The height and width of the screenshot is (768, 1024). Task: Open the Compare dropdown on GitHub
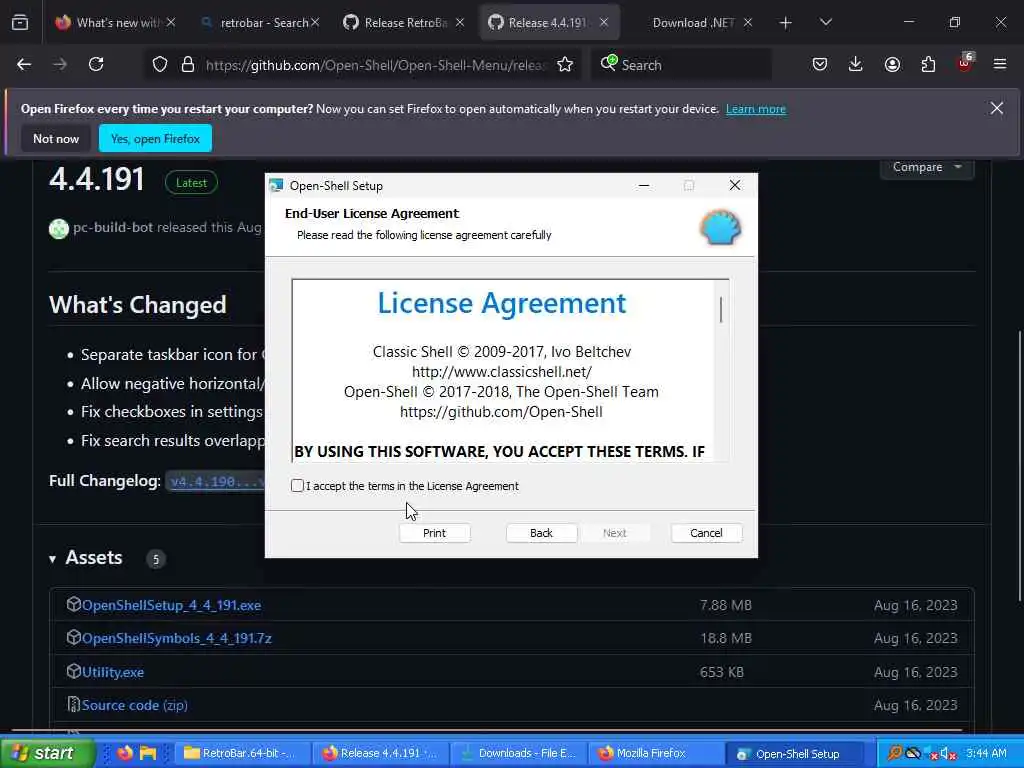tap(927, 167)
